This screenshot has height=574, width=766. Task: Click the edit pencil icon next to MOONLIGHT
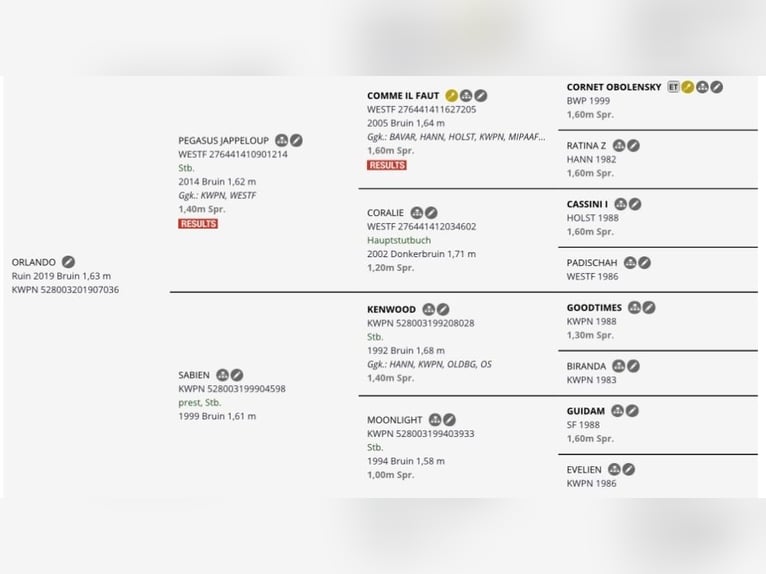(449, 420)
